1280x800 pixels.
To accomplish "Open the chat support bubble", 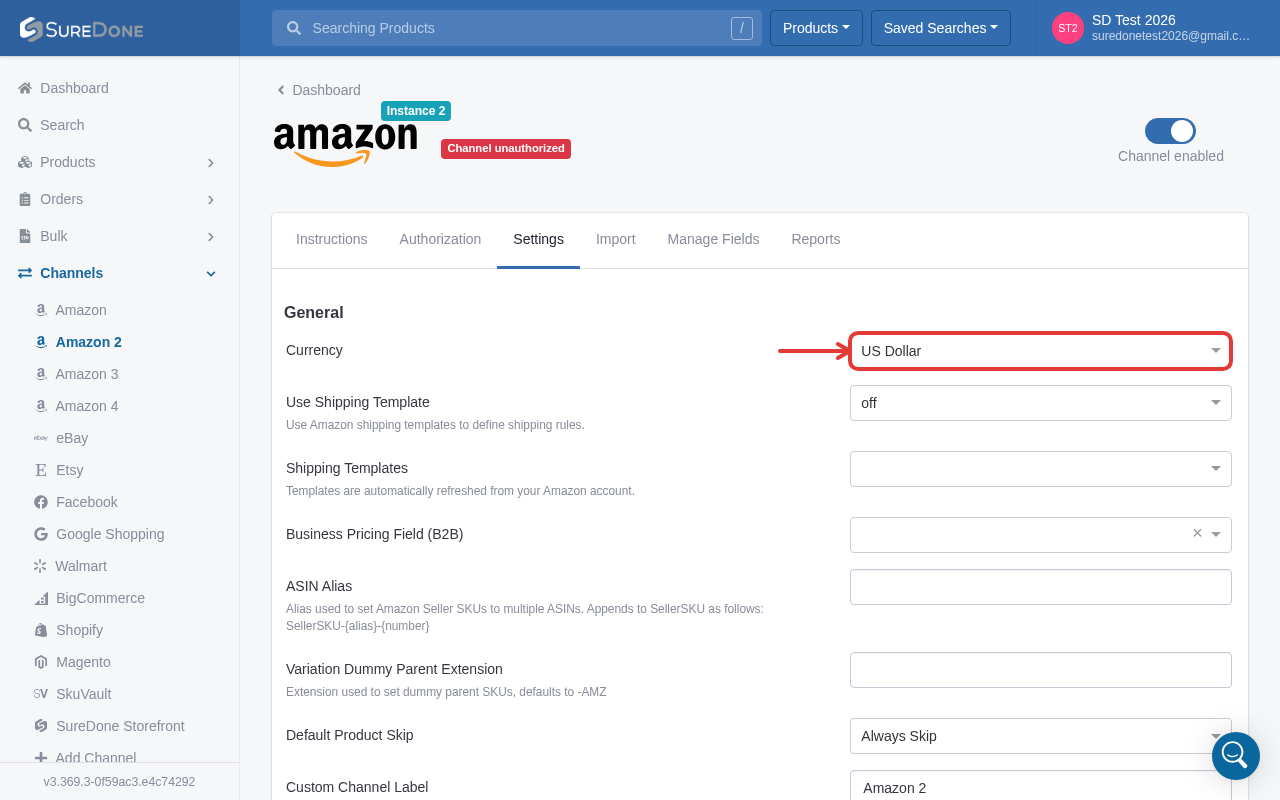I will [x=1236, y=756].
